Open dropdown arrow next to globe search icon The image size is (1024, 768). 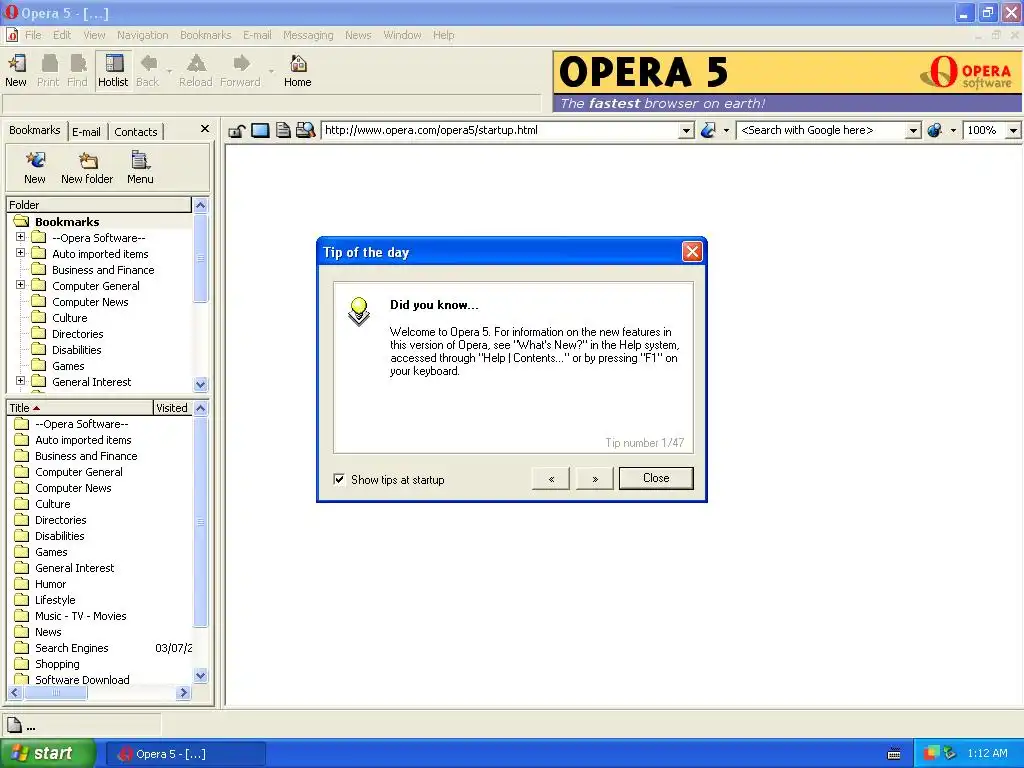(x=953, y=131)
